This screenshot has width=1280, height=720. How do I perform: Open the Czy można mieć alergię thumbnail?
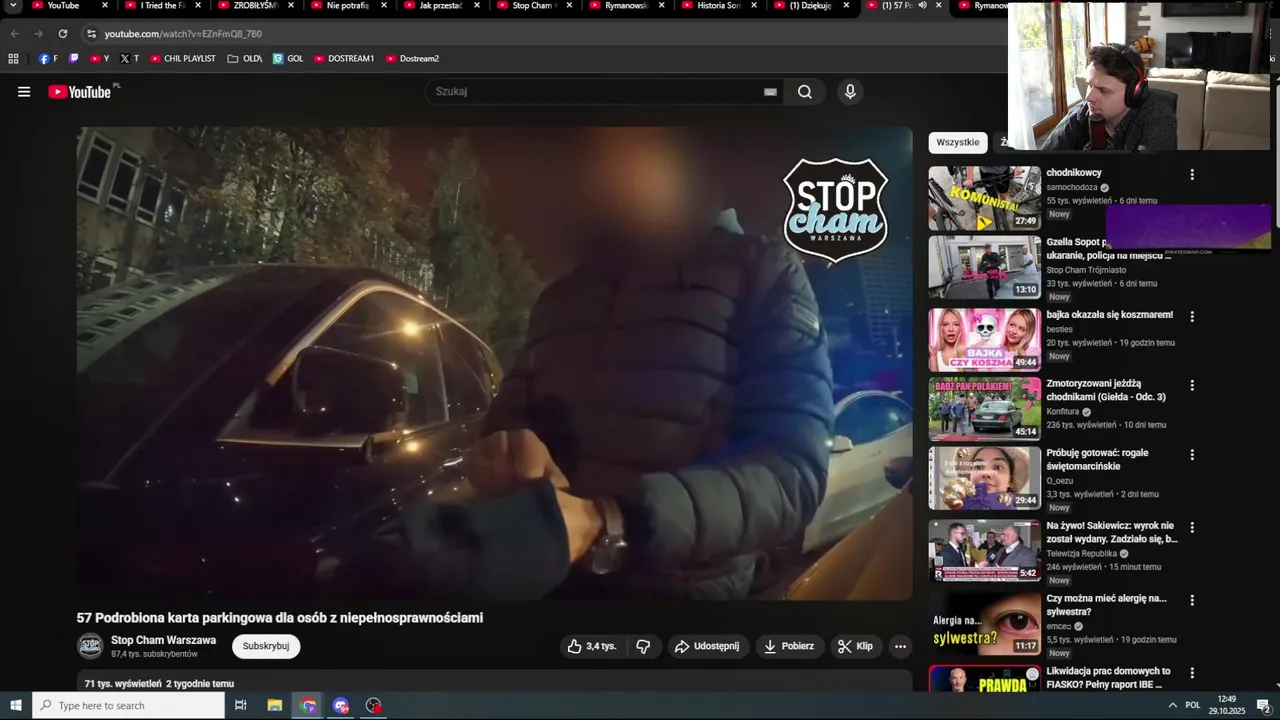(x=985, y=624)
